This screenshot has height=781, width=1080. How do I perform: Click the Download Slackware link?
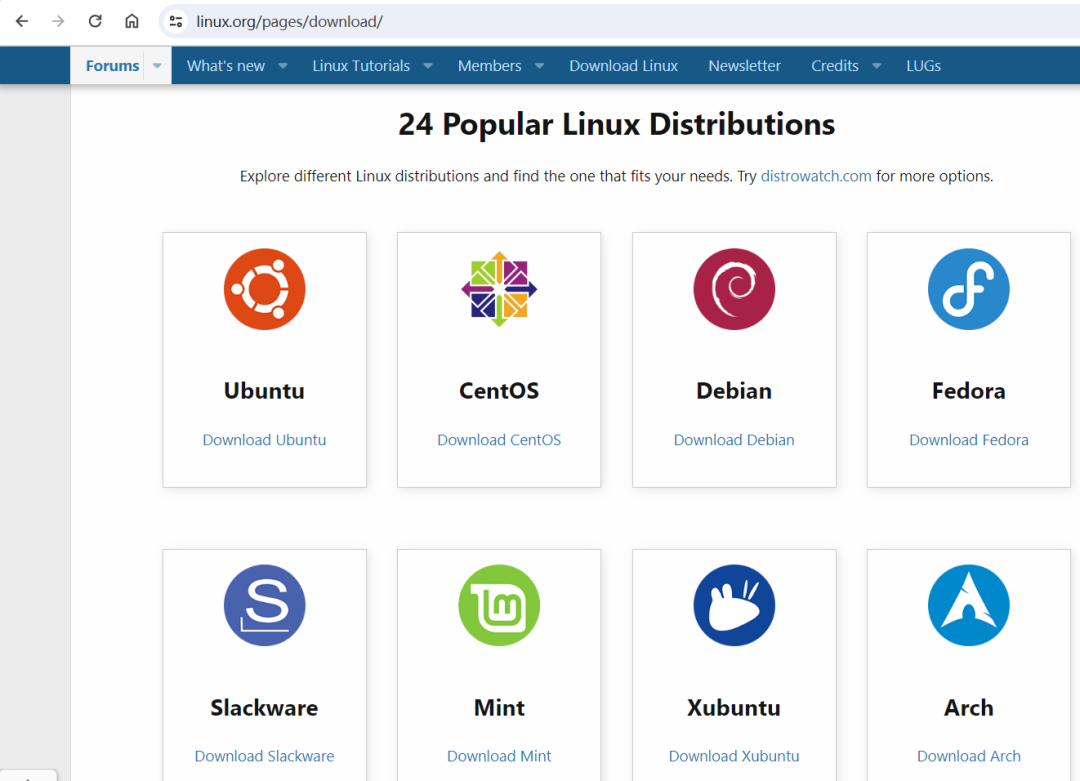tap(264, 756)
